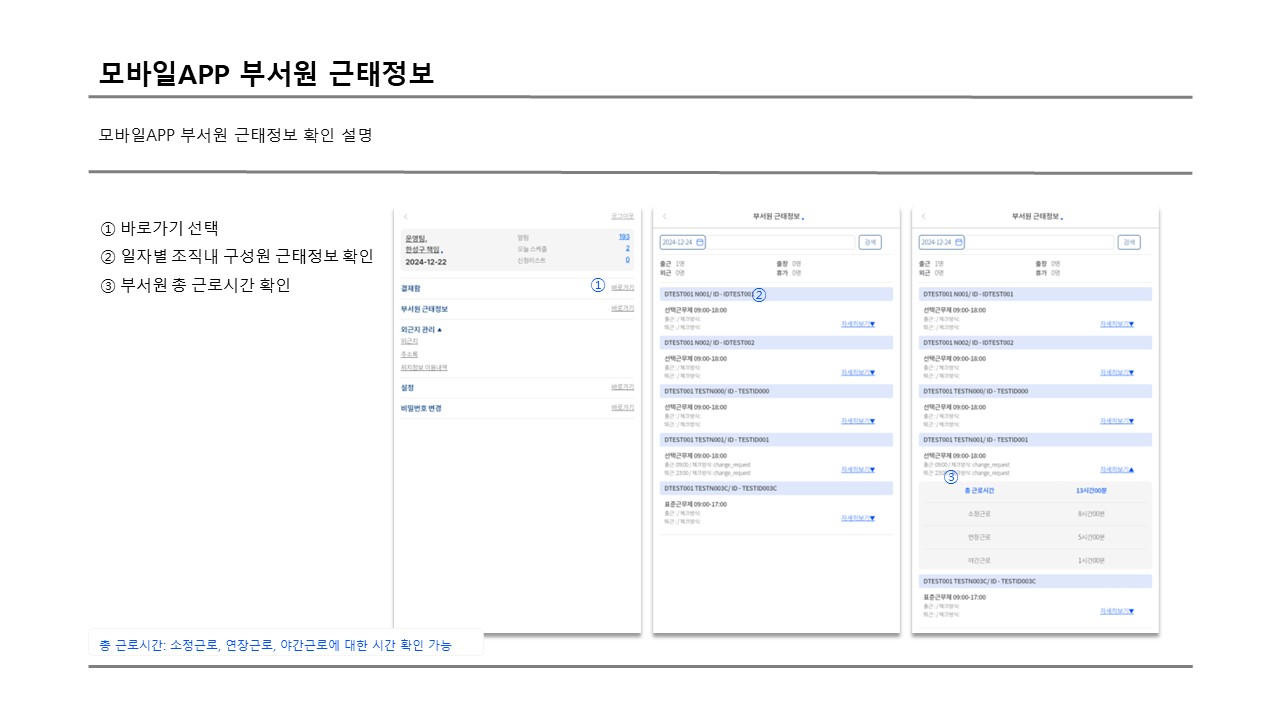Open the 주소록 submenu link
Screen dimensions: 1280x720
[409, 354]
